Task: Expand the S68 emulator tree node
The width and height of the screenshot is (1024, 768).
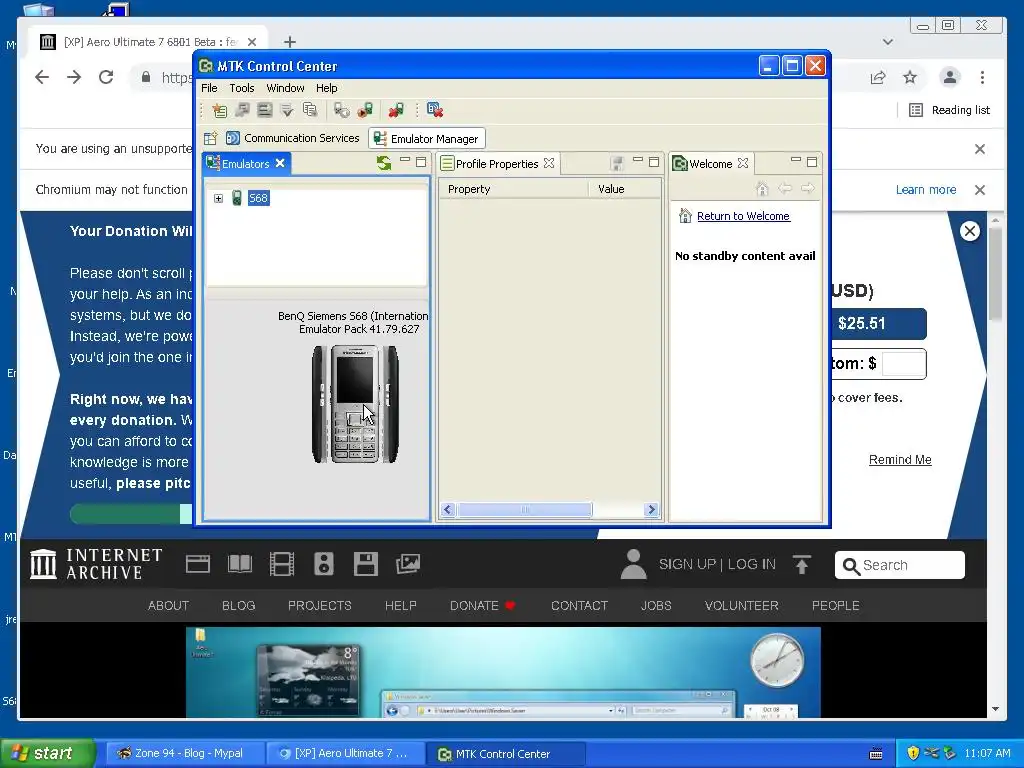Action: [x=219, y=199]
